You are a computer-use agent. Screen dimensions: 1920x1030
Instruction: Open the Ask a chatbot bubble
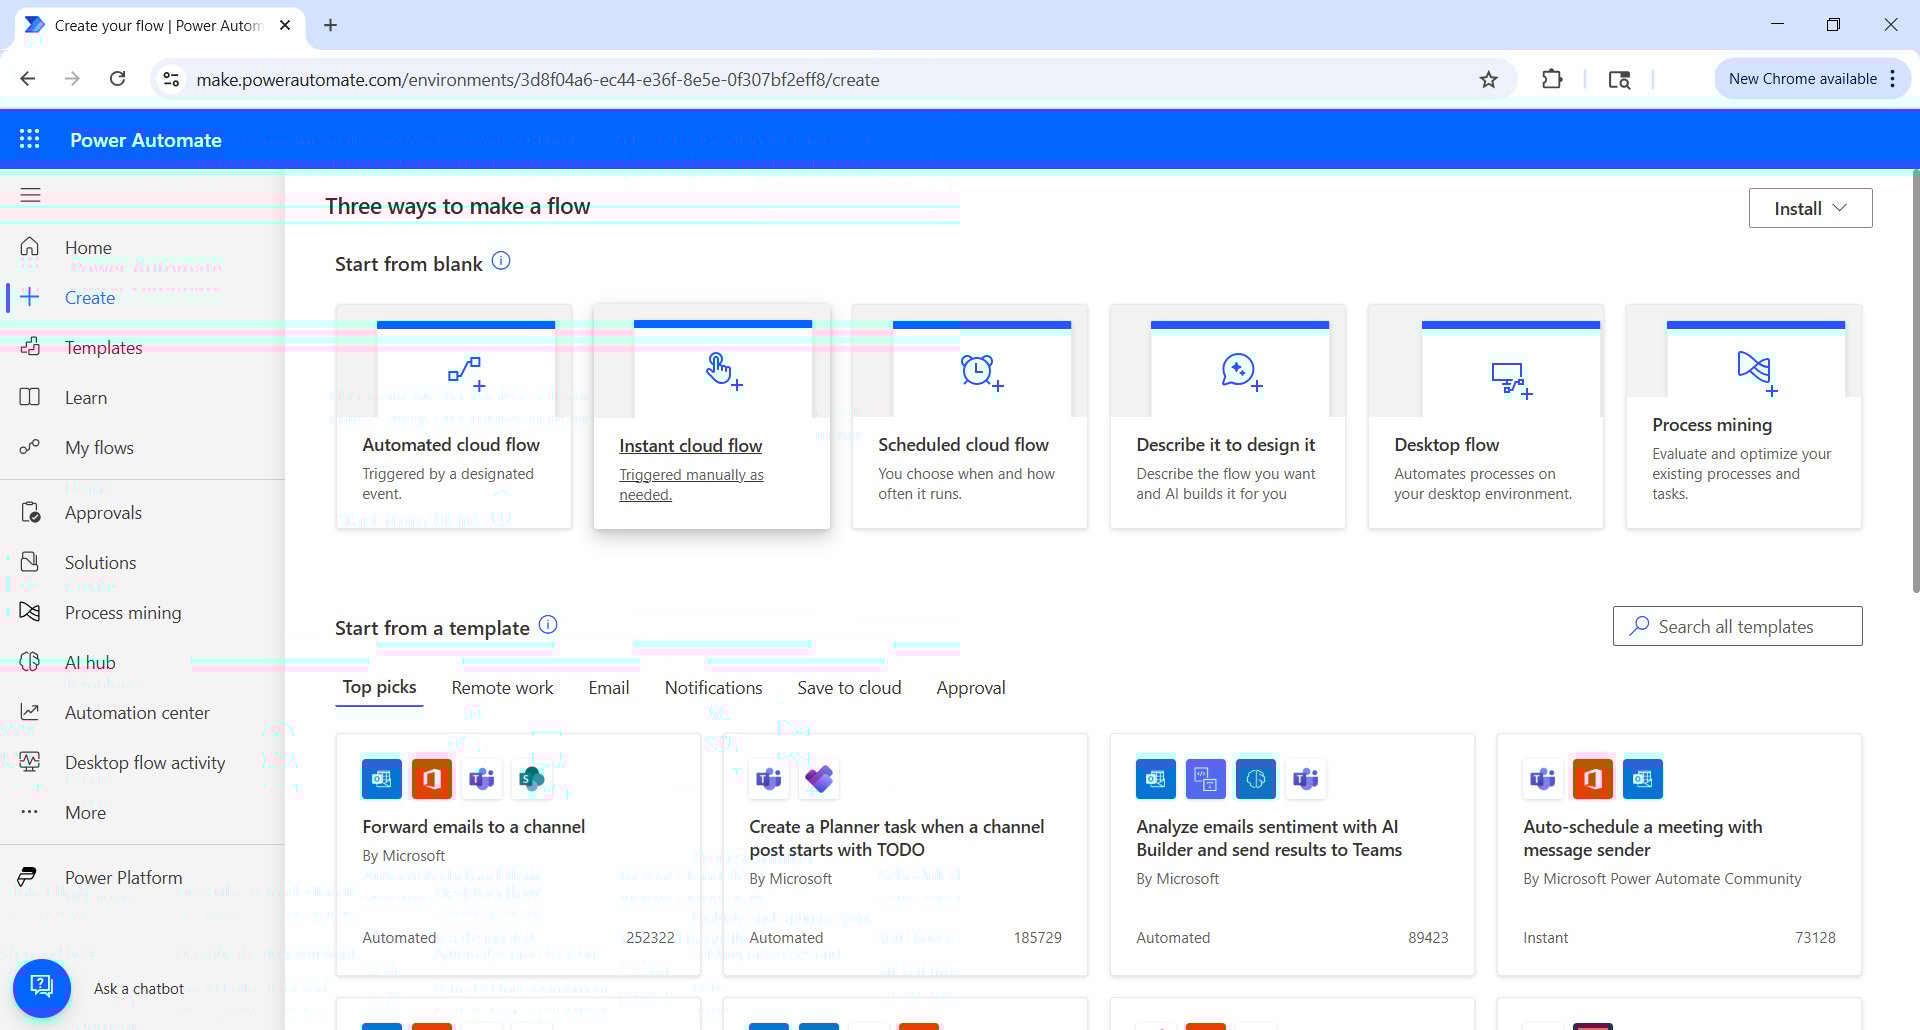(x=41, y=988)
